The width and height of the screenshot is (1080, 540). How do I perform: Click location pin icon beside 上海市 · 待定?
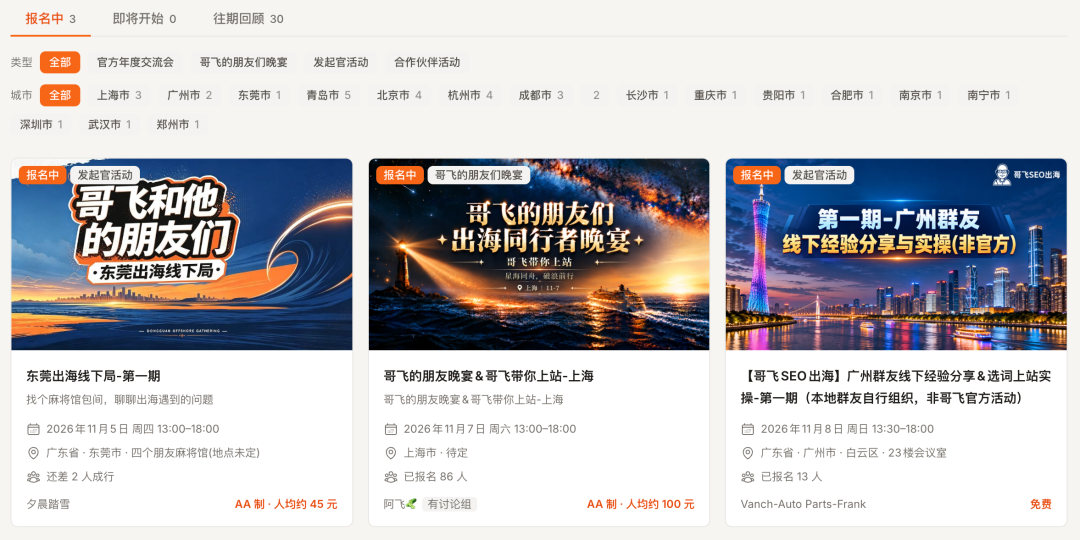click(x=391, y=453)
